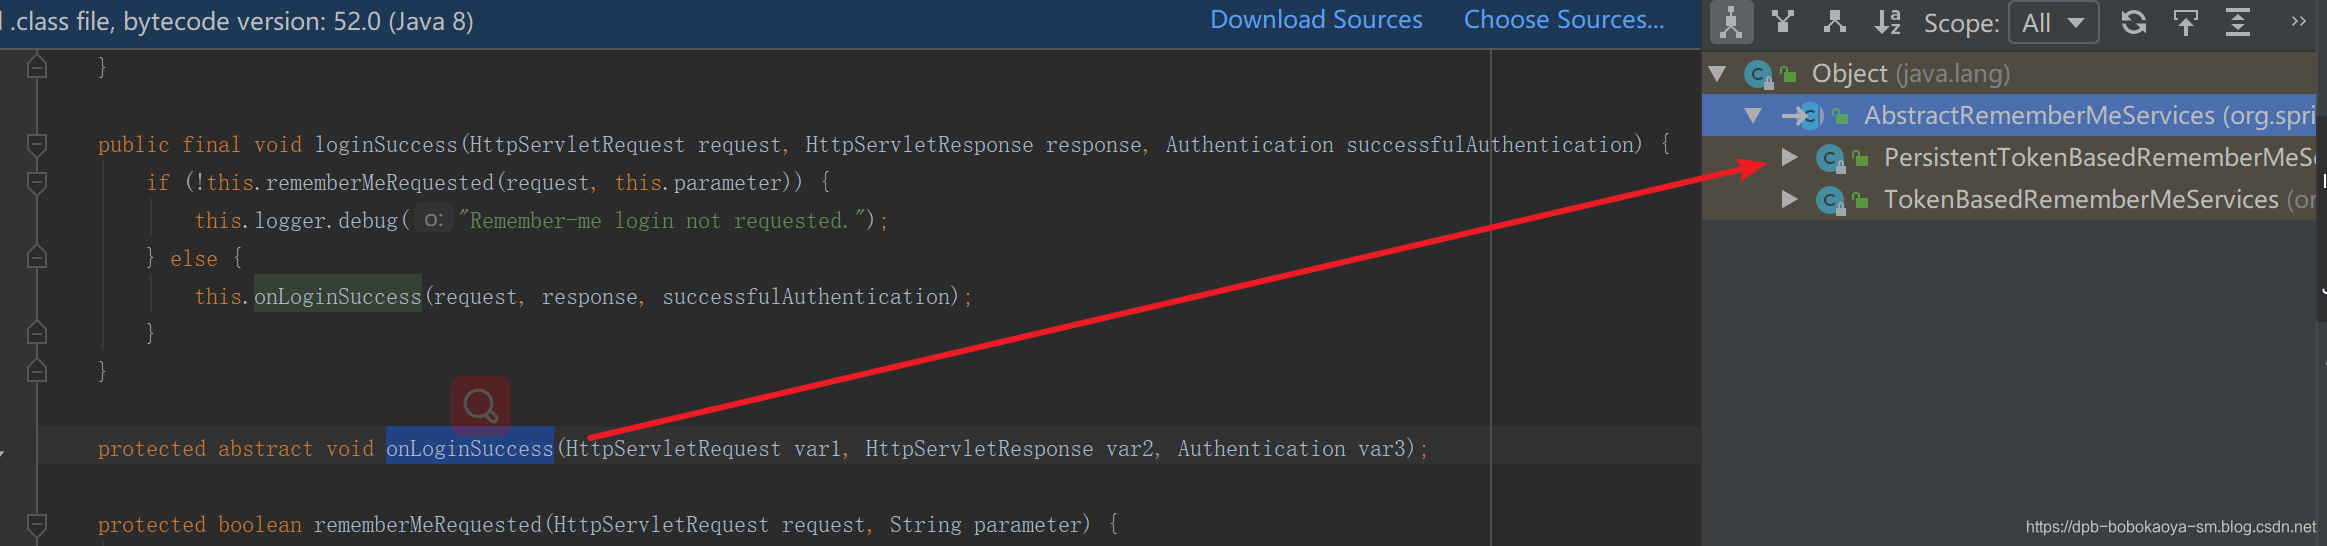Viewport: 2327px width, 546px height.
Task: Select AbstractRememberMeServices row in hierarchy
Action: point(2009,115)
